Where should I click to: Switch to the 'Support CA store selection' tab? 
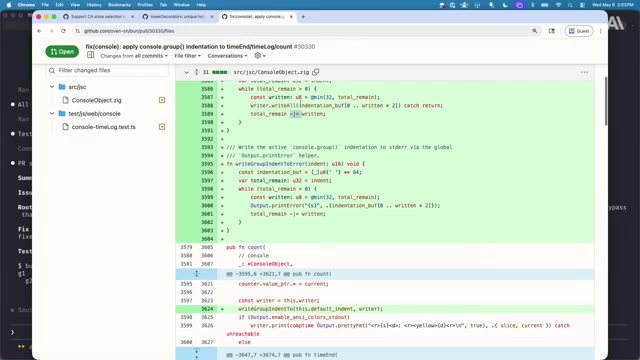(x=98, y=17)
